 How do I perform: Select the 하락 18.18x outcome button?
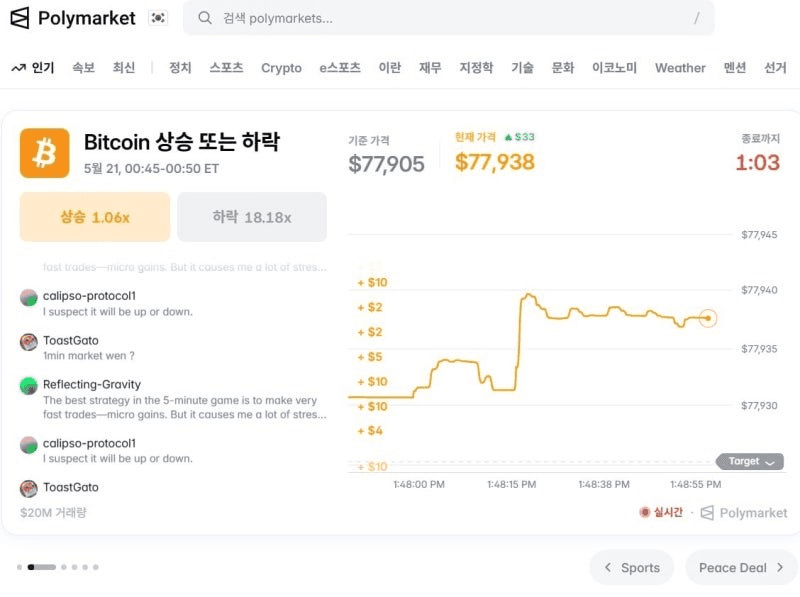[252, 217]
